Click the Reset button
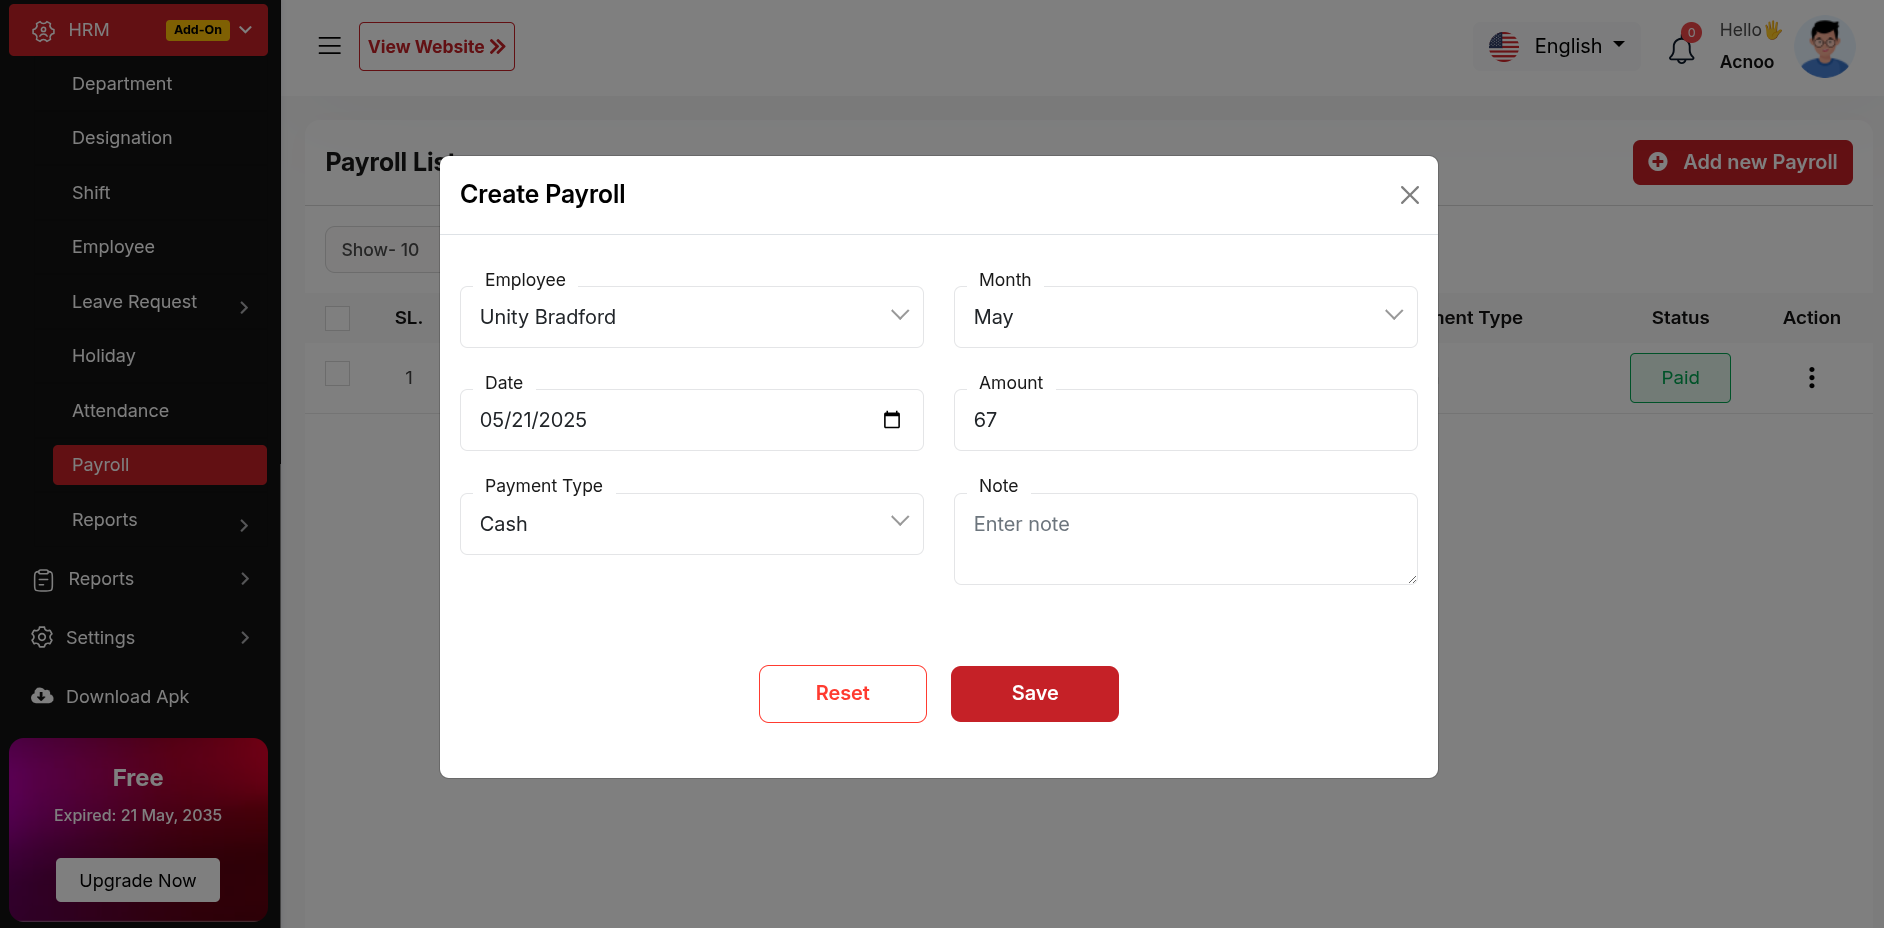Viewport: 1884px width, 928px height. pos(842,694)
